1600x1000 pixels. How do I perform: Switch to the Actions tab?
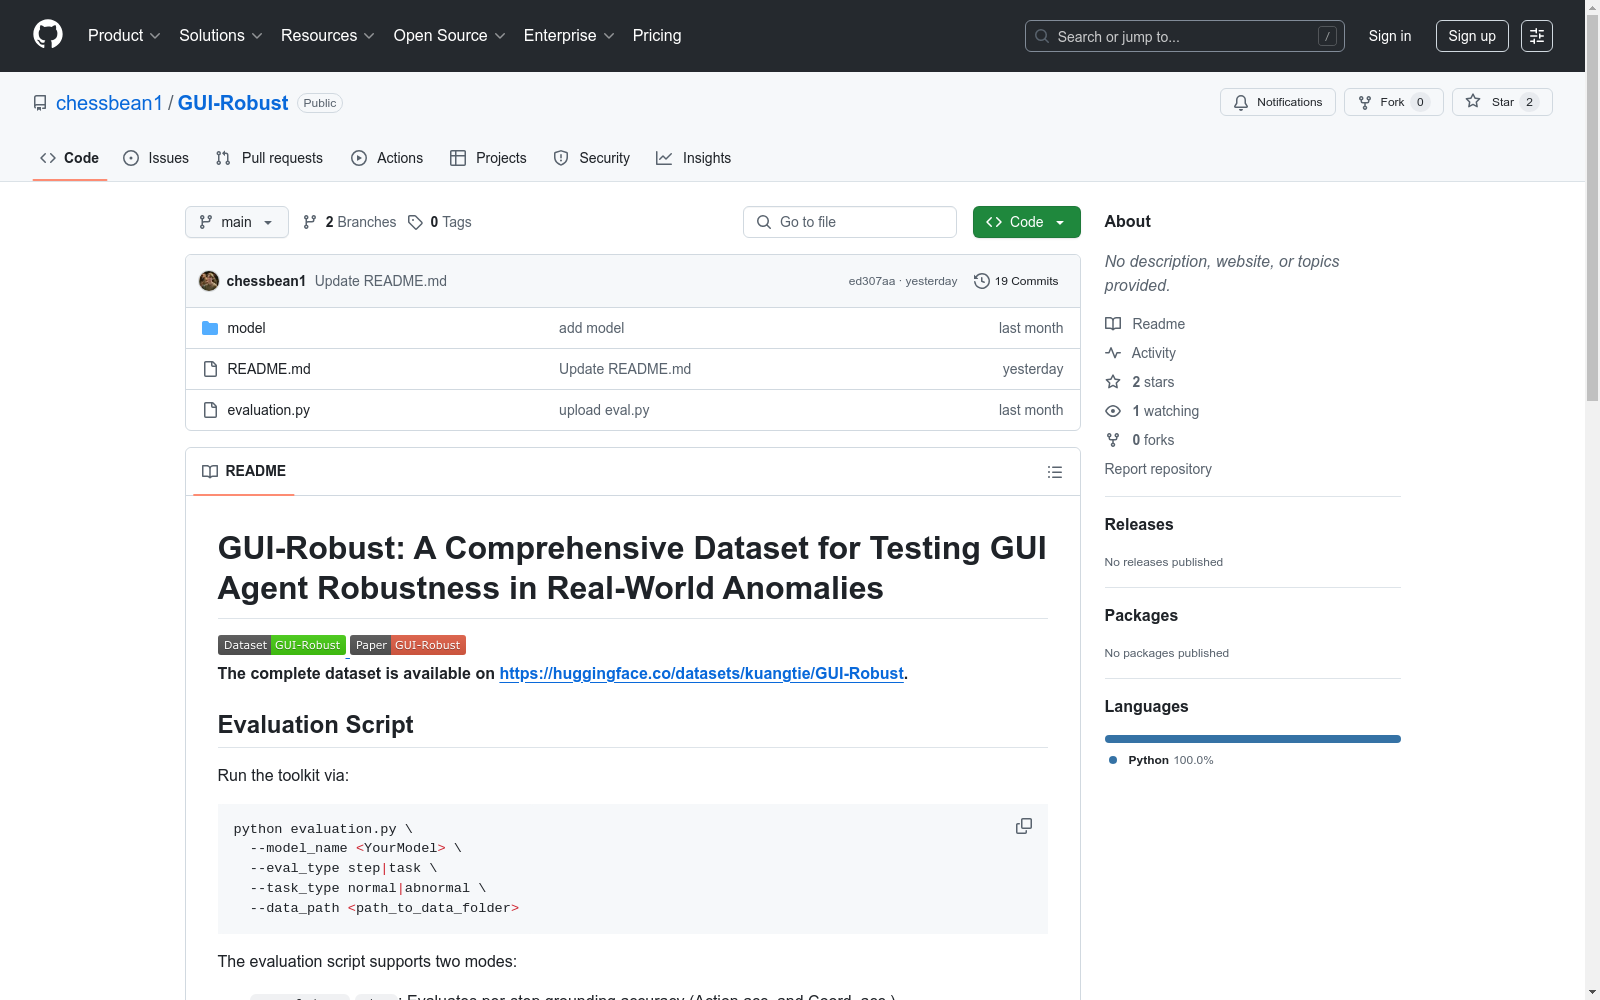(387, 158)
